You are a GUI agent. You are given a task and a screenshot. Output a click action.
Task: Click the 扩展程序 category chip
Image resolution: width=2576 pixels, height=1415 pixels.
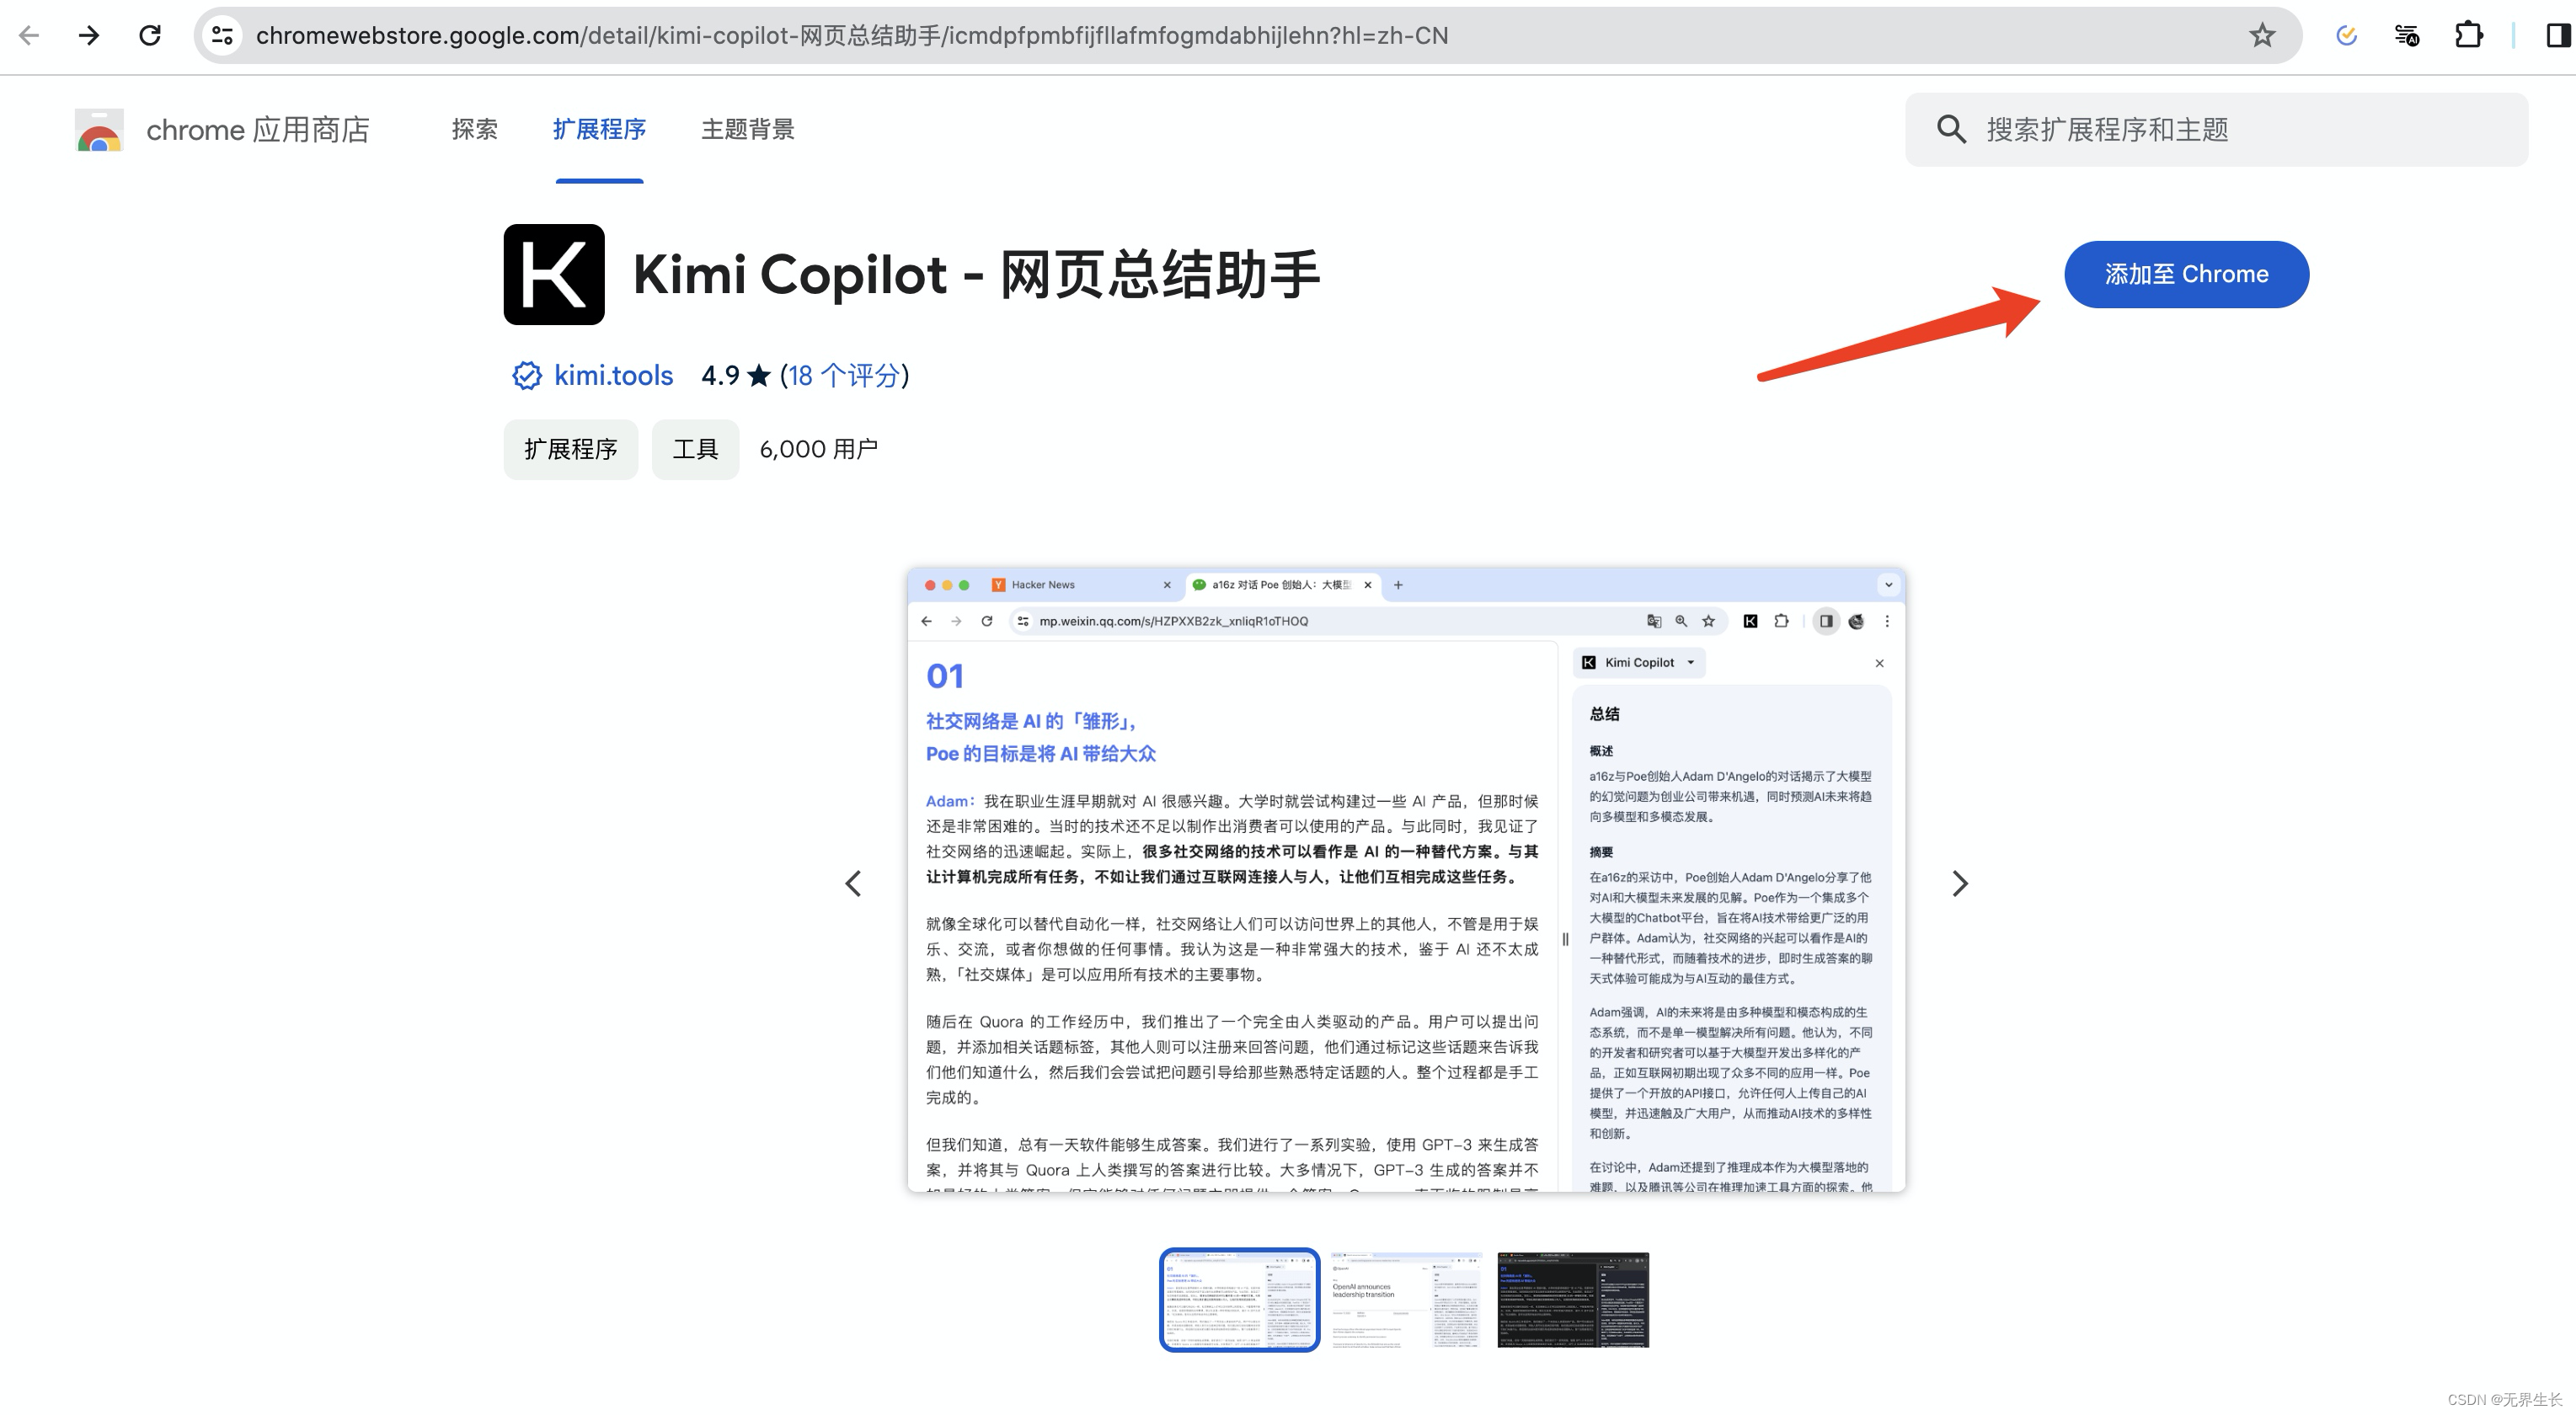pos(570,449)
